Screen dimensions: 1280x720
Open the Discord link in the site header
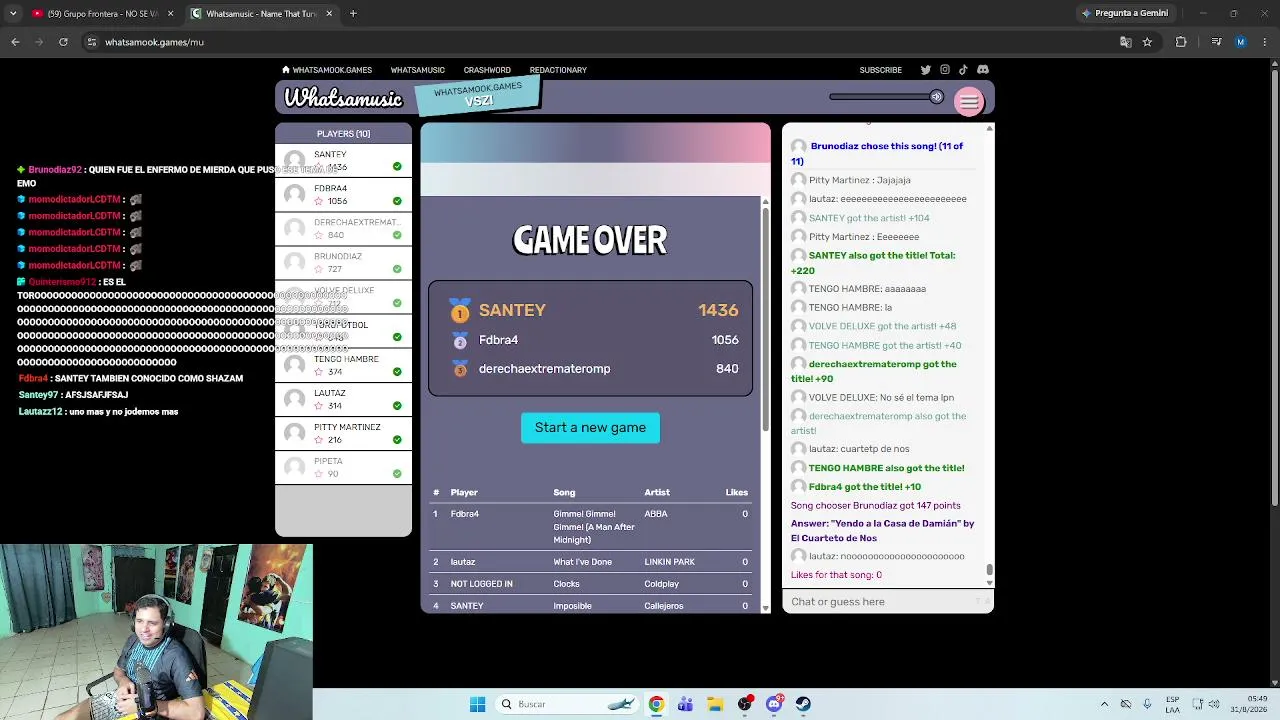(x=983, y=70)
